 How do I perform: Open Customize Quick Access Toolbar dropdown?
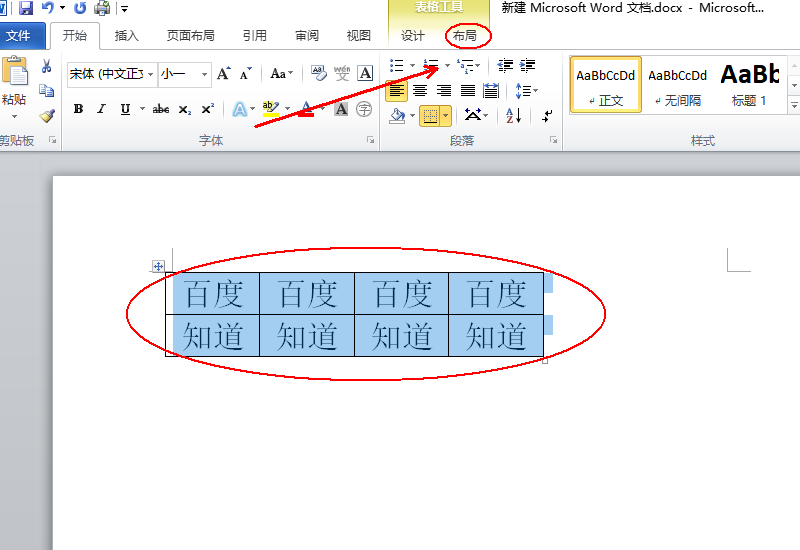click(x=124, y=8)
